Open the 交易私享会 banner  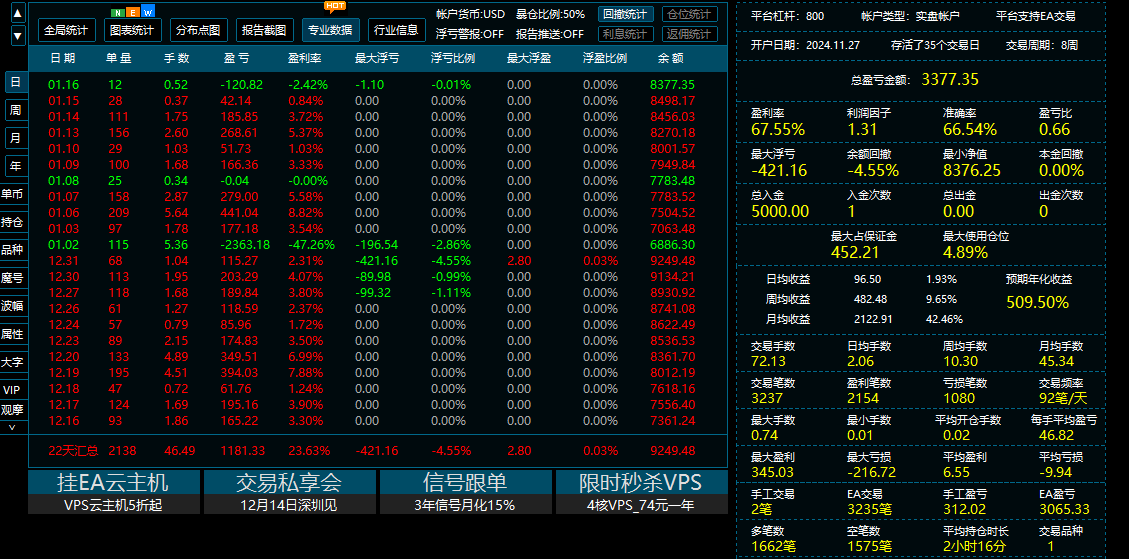pos(289,492)
